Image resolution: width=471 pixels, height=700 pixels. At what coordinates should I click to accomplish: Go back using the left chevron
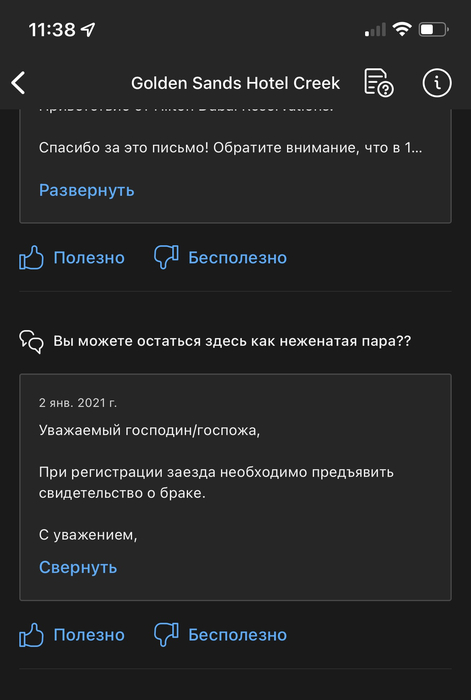coord(18,83)
